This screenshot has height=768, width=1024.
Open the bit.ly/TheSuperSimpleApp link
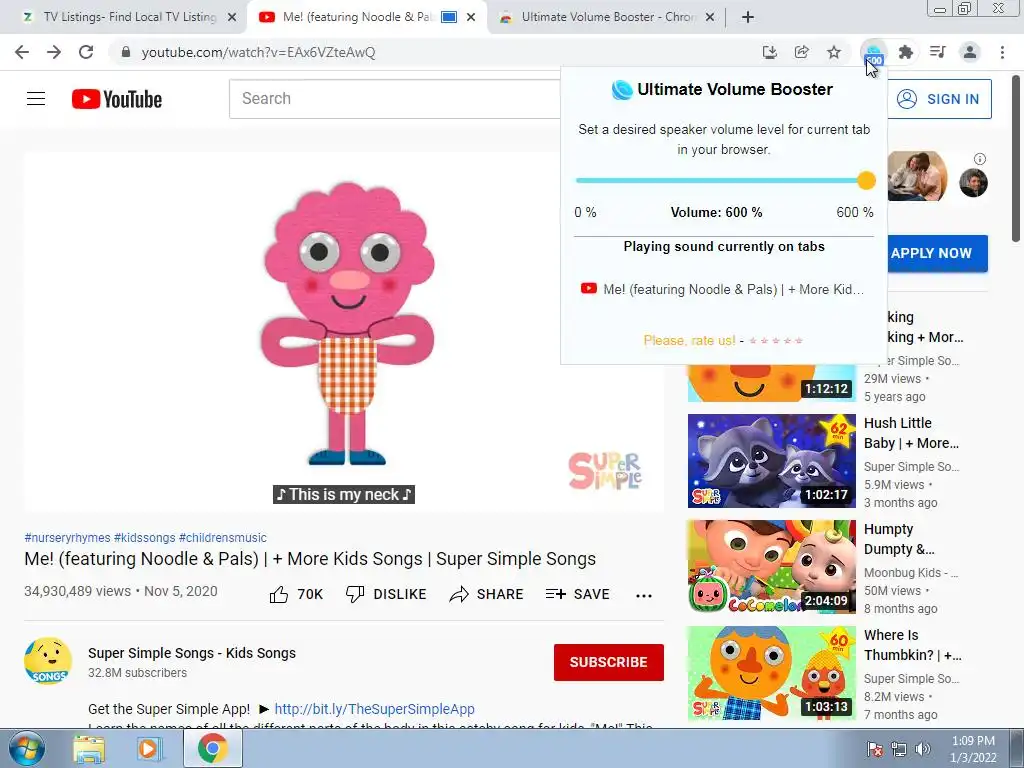click(x=374, y=709)
